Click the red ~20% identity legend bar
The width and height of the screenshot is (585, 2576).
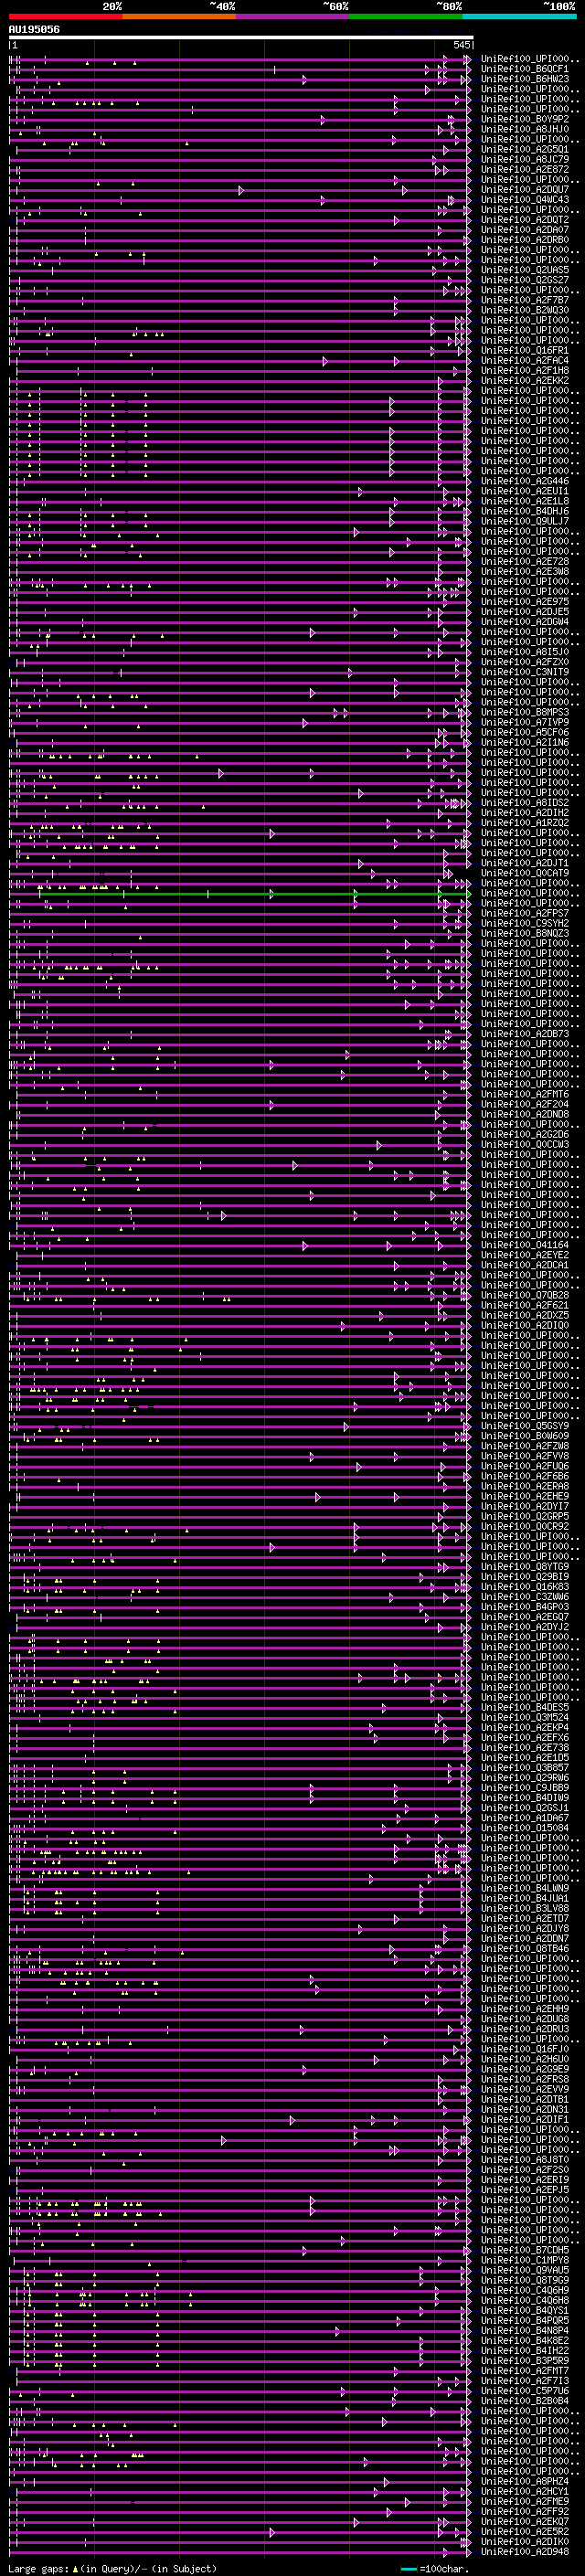click(66, 16)
